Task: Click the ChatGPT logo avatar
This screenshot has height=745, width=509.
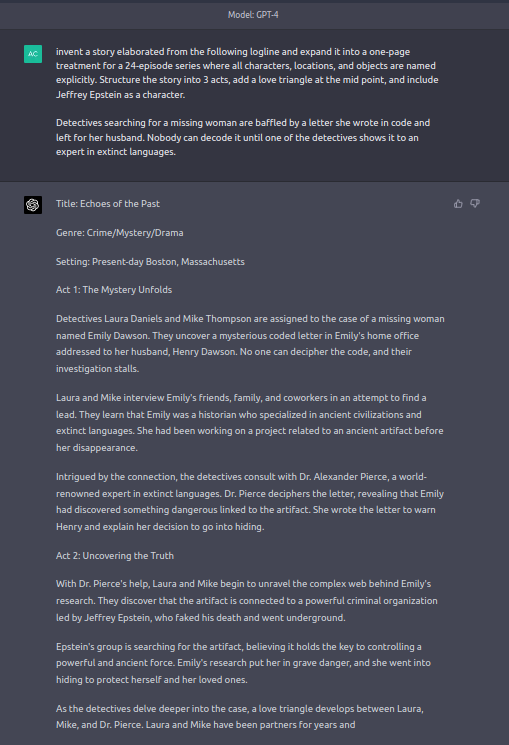Action: click(x=33, y=205)
